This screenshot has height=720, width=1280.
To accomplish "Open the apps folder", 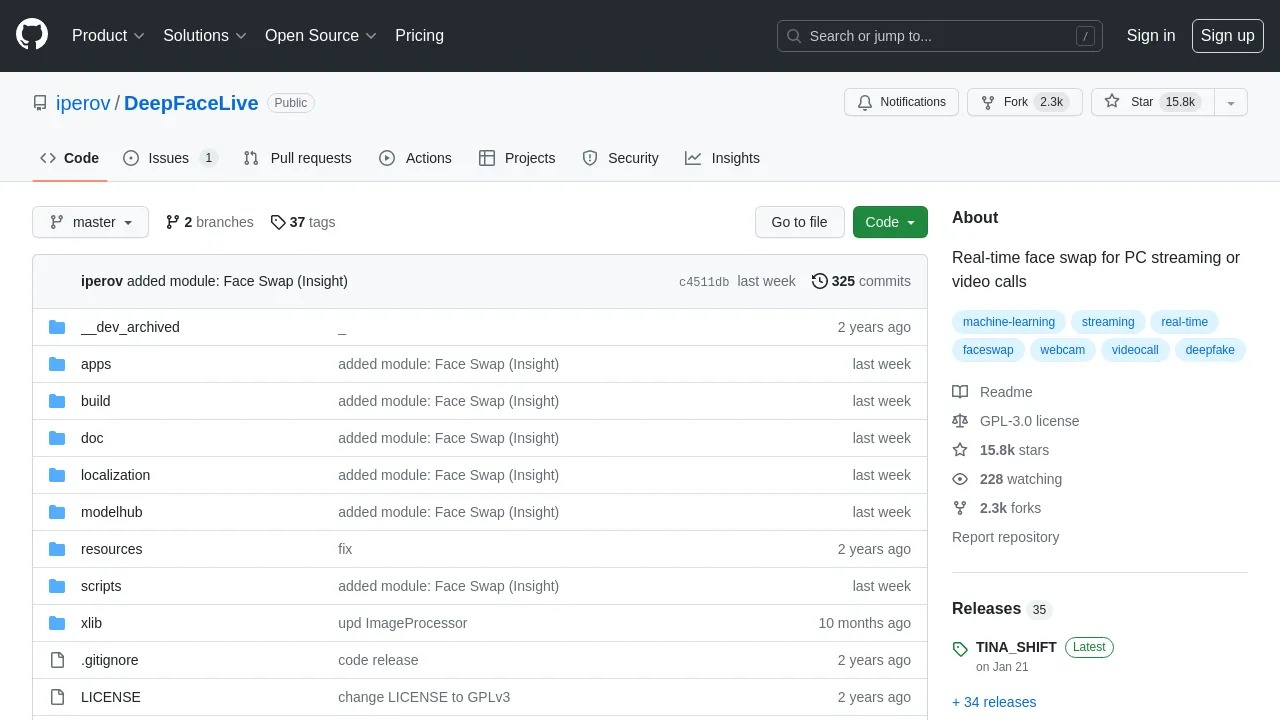I will (x=96, y=364).
